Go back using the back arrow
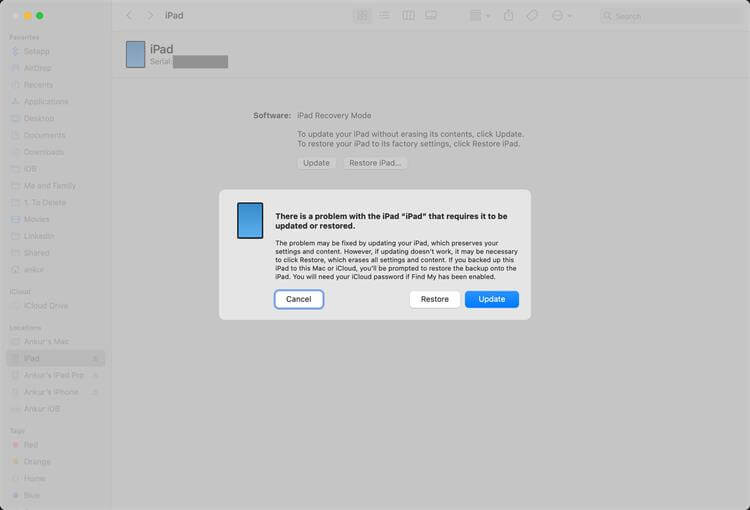The height and width of the screenshot is (510, 750). pos(129,16)
